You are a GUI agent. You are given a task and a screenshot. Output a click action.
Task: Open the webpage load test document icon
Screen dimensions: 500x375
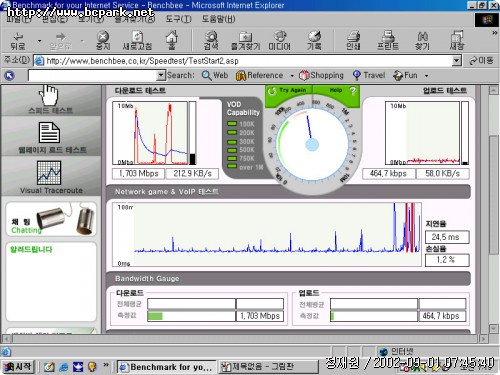[x=49, y=132]
